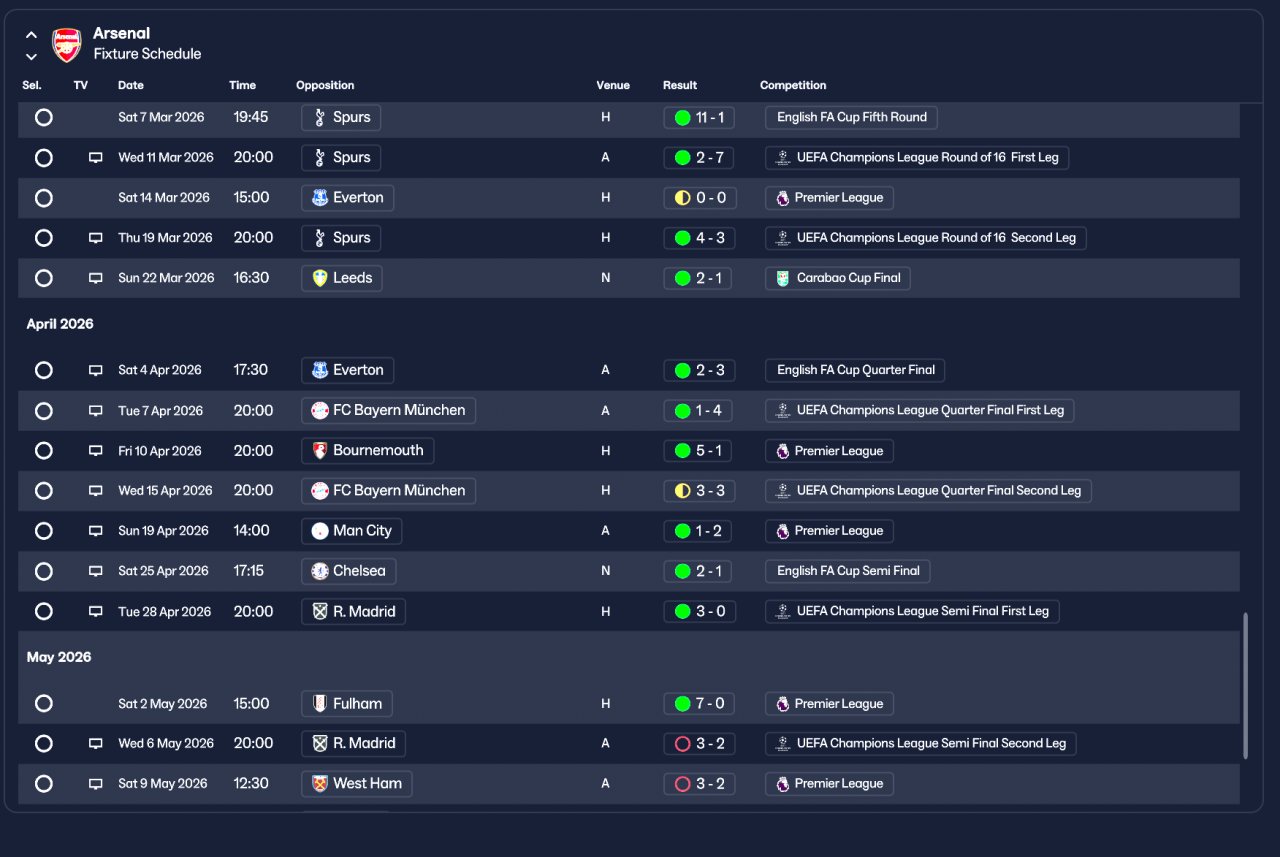Click the Fixture Schedule subtitle
1280x857 pixels.
tap(147, 54)
